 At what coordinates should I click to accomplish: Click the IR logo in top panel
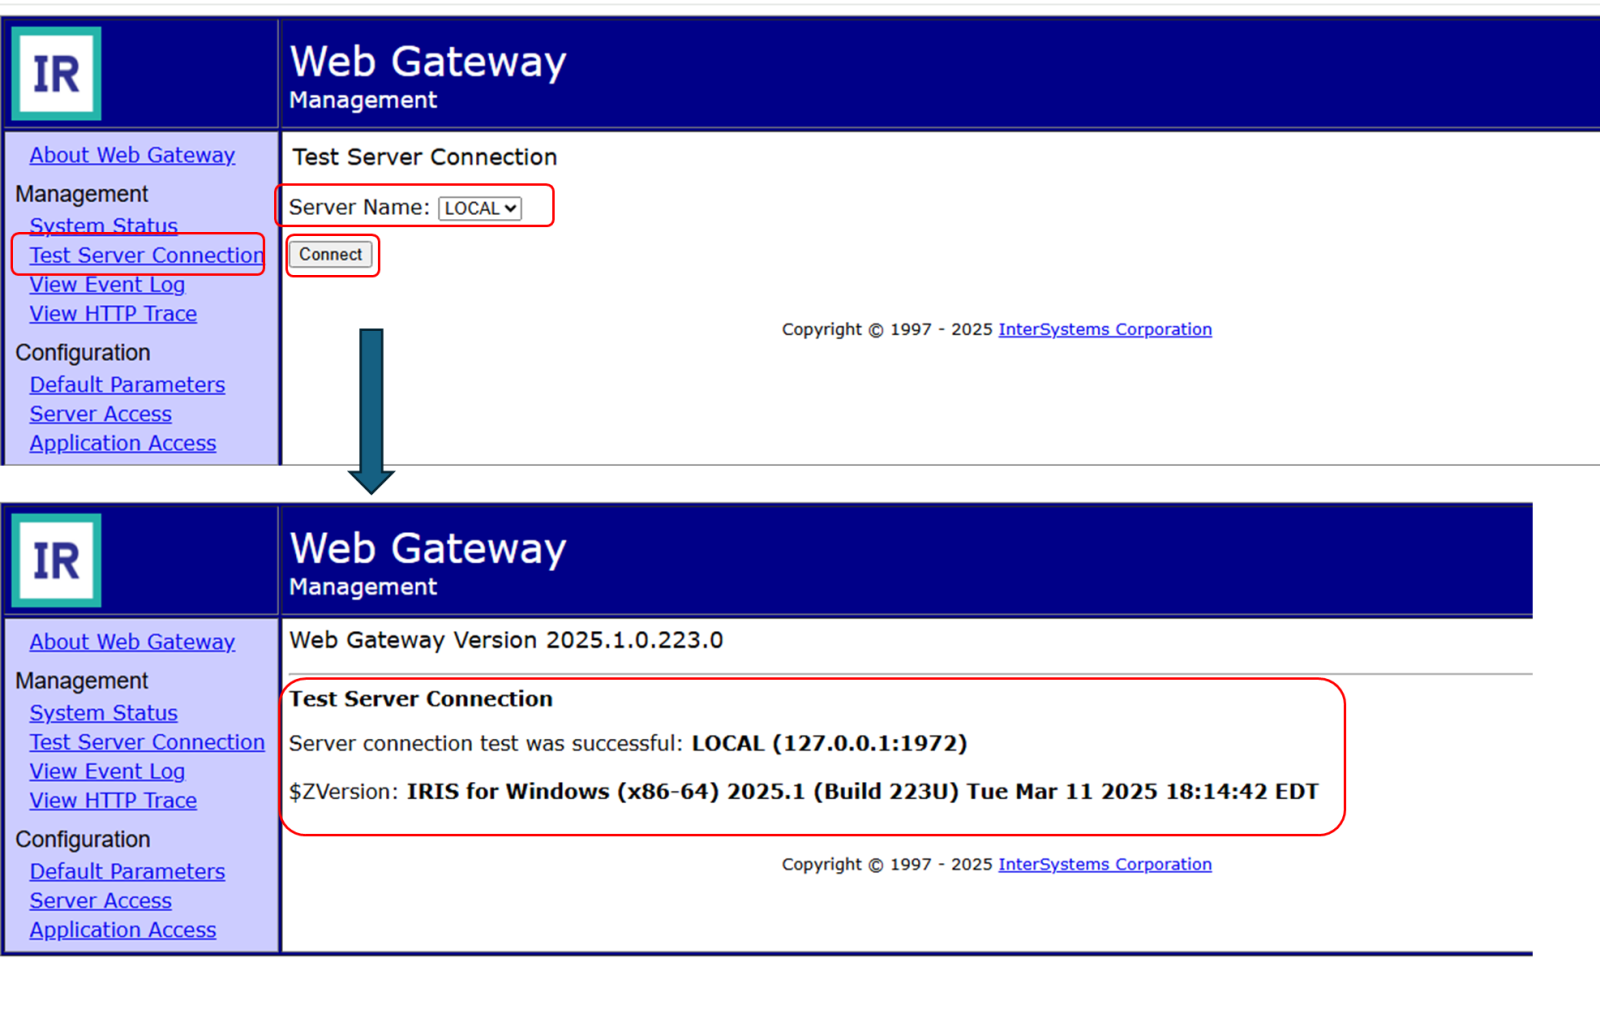(56, 74)
